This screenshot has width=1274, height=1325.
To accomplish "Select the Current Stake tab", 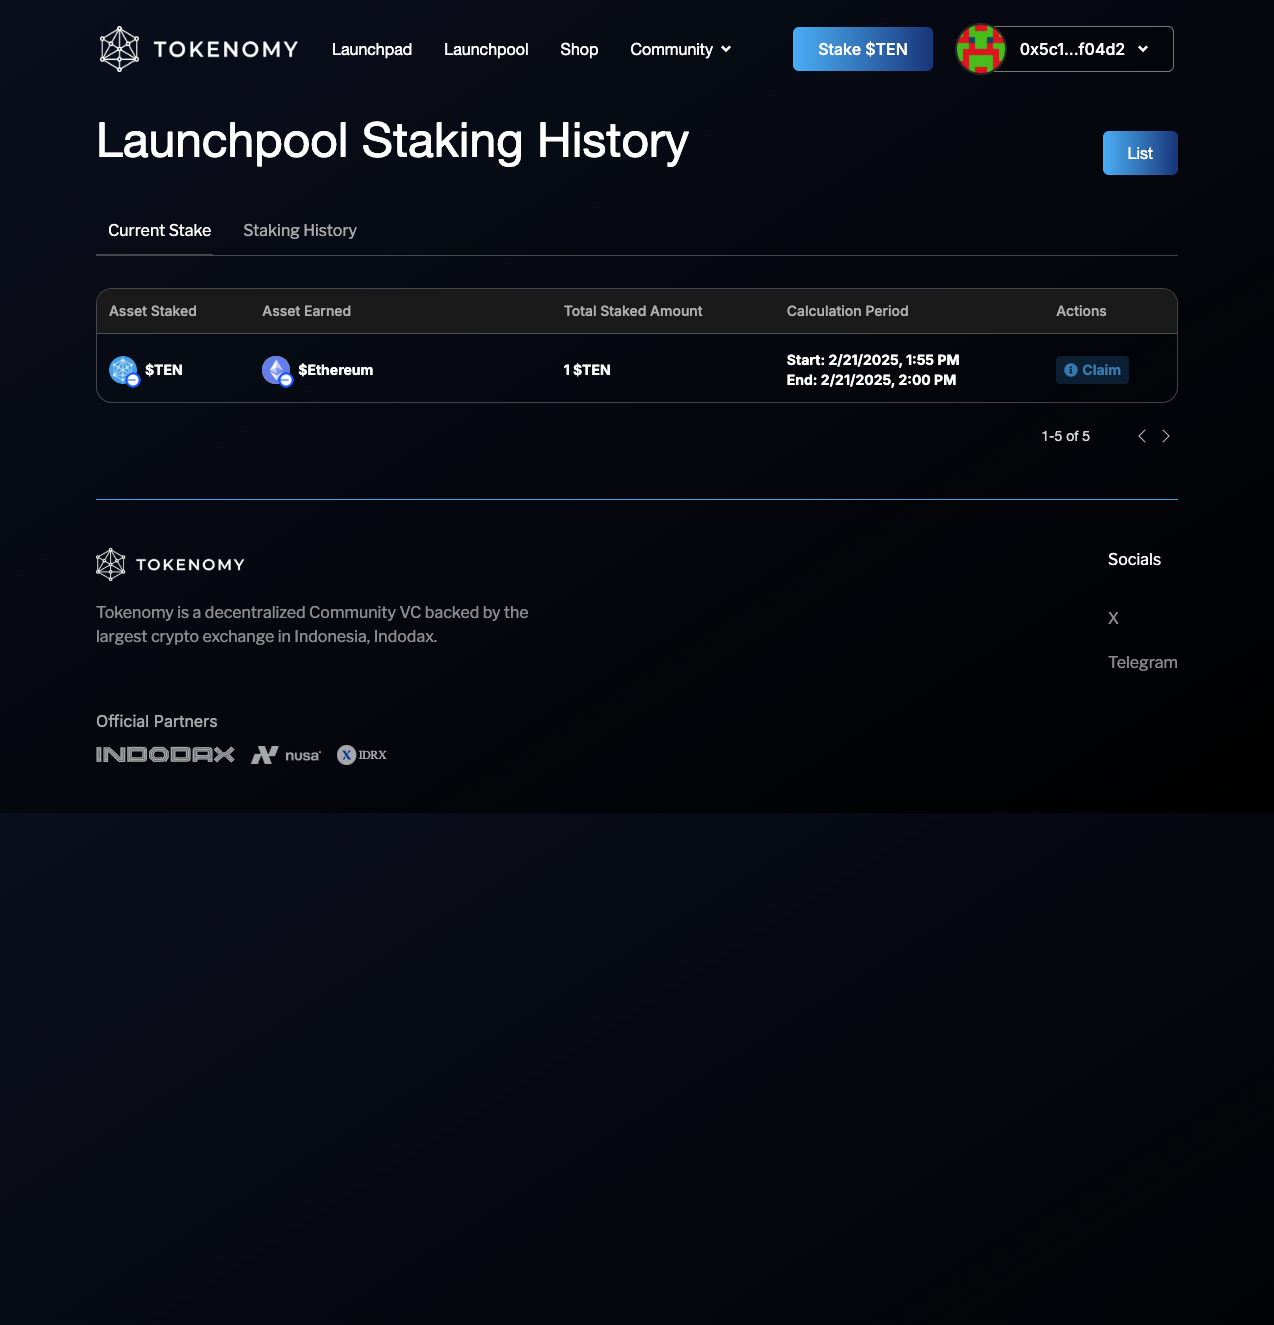I will (159, 230).
